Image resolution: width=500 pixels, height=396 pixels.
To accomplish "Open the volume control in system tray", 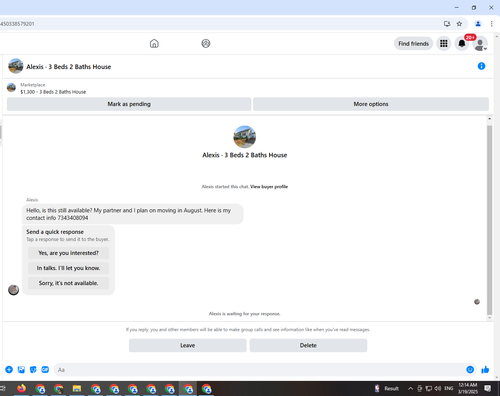I will (438, 388).
